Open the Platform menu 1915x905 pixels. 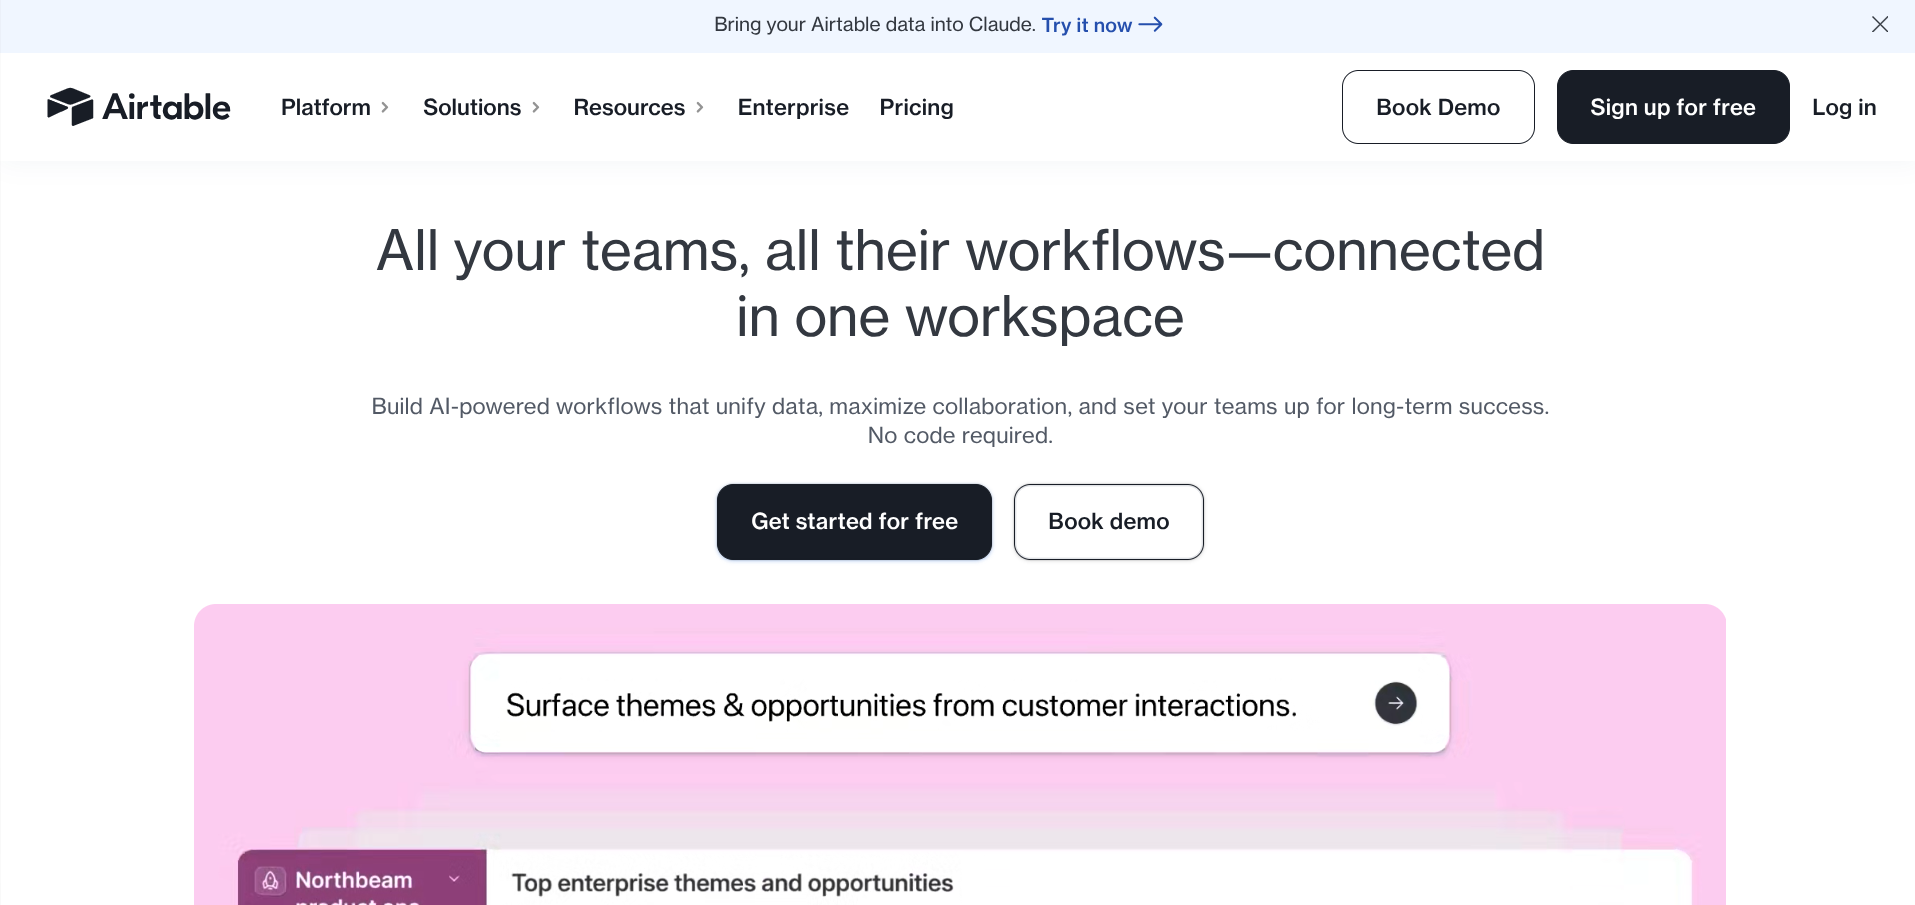click(335, 107)
